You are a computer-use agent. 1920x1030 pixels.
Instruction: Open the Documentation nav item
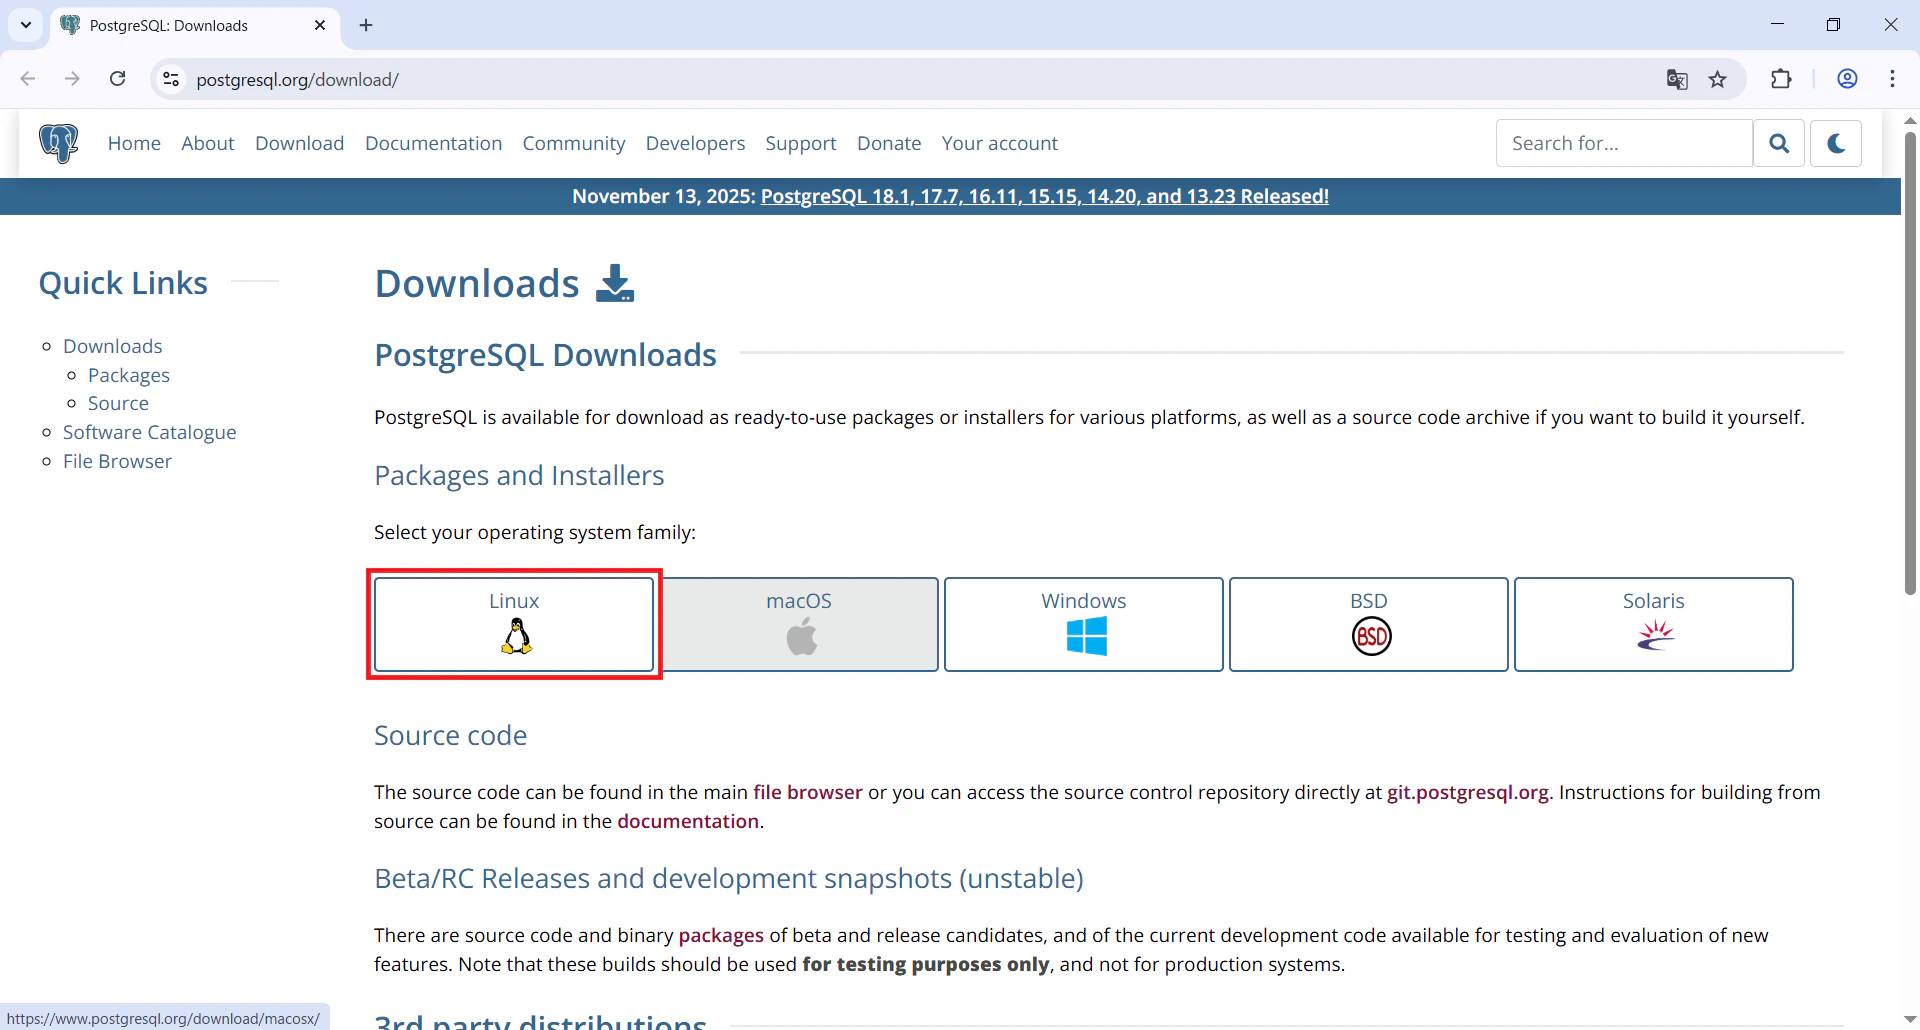[x=434, y=143]
